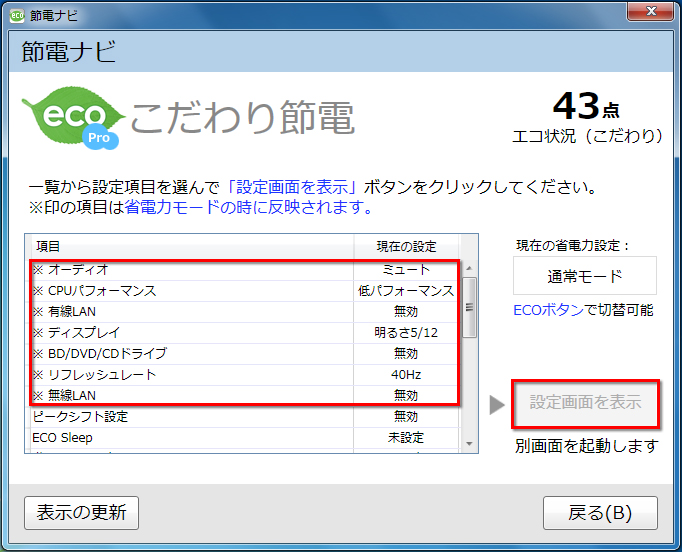
Task: Click the list scrollbar down arrow
Action: [x=469, y=444]
